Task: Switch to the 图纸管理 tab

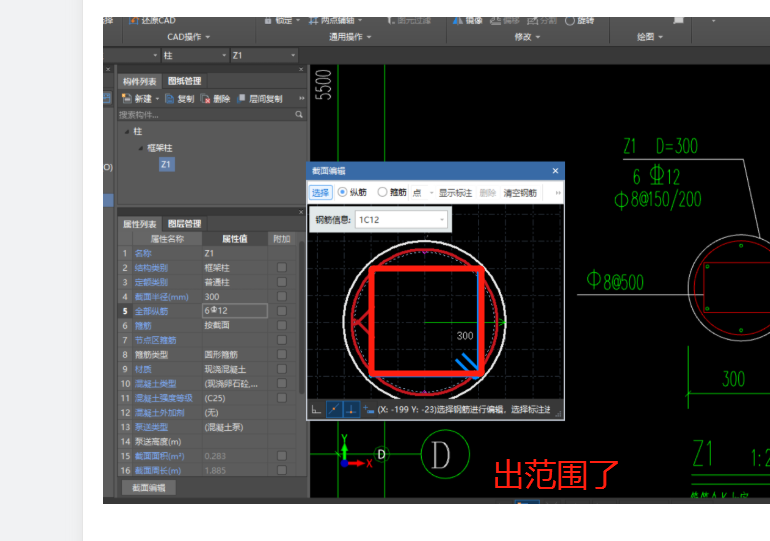Action: [x=185, y=81]
